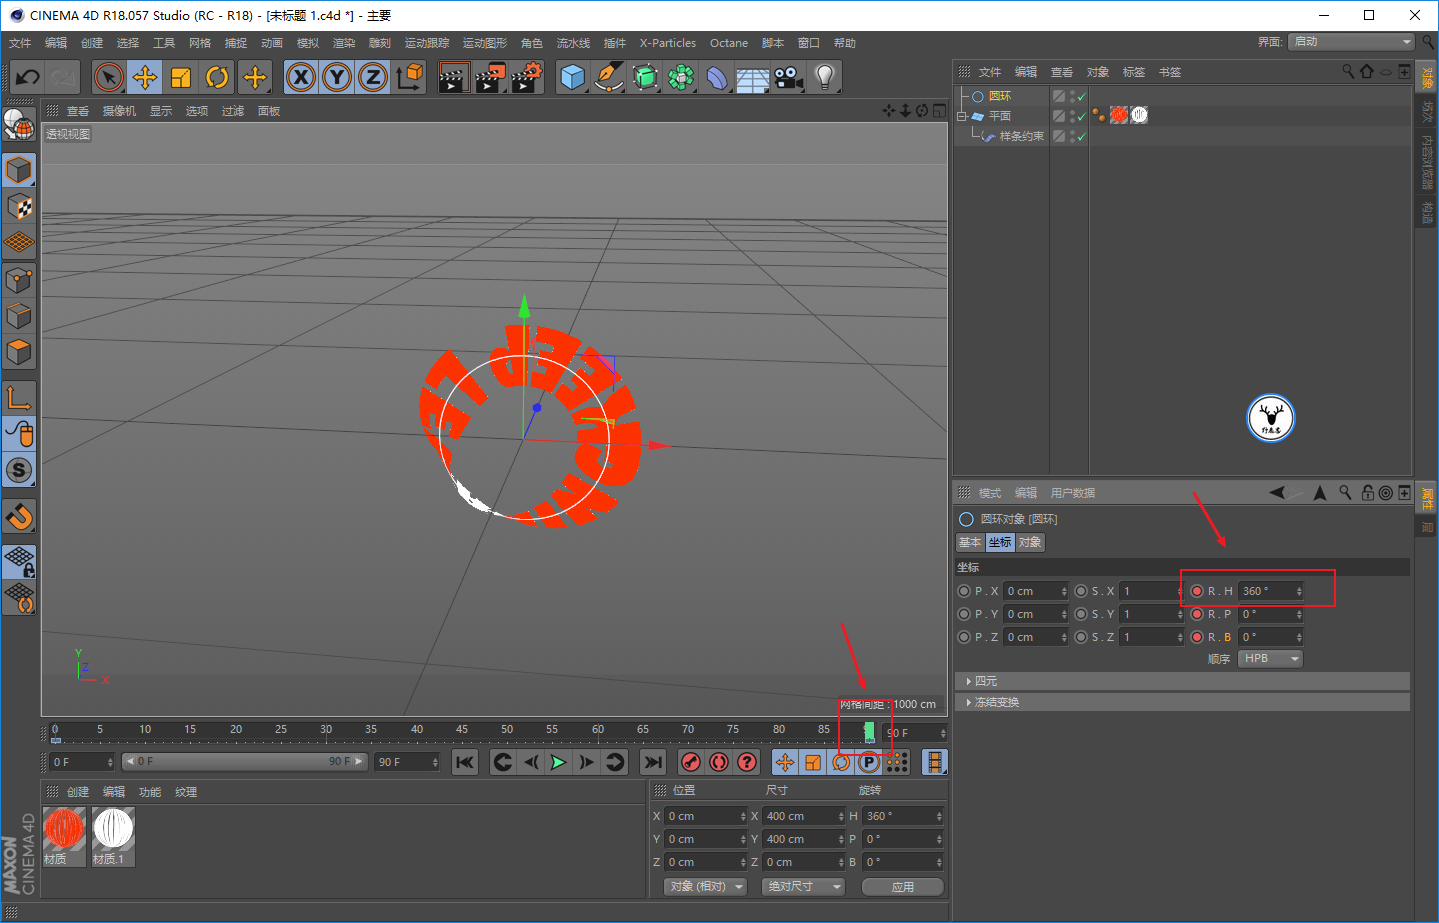The width and height of the screenshot is (1439, 923).
Task: Open the 摄像机 viewport menu
Action: (119, 111)
